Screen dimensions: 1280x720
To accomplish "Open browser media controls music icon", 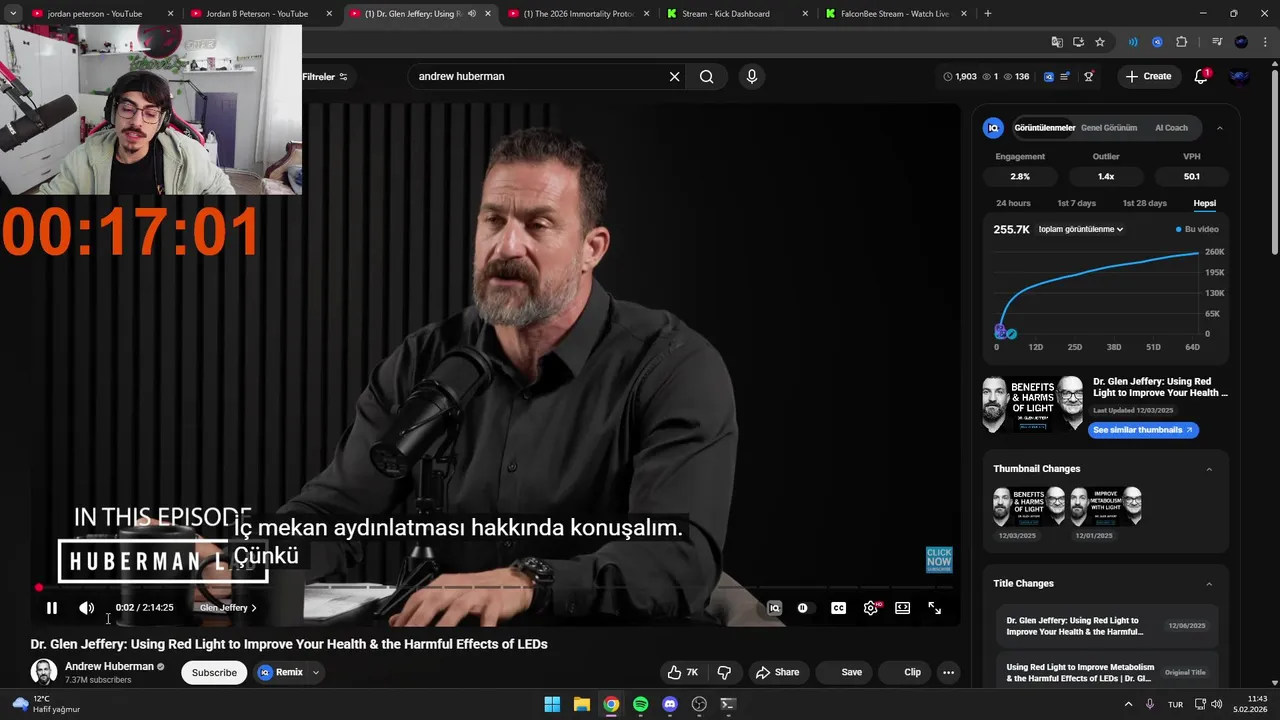I will point(1217,42).
